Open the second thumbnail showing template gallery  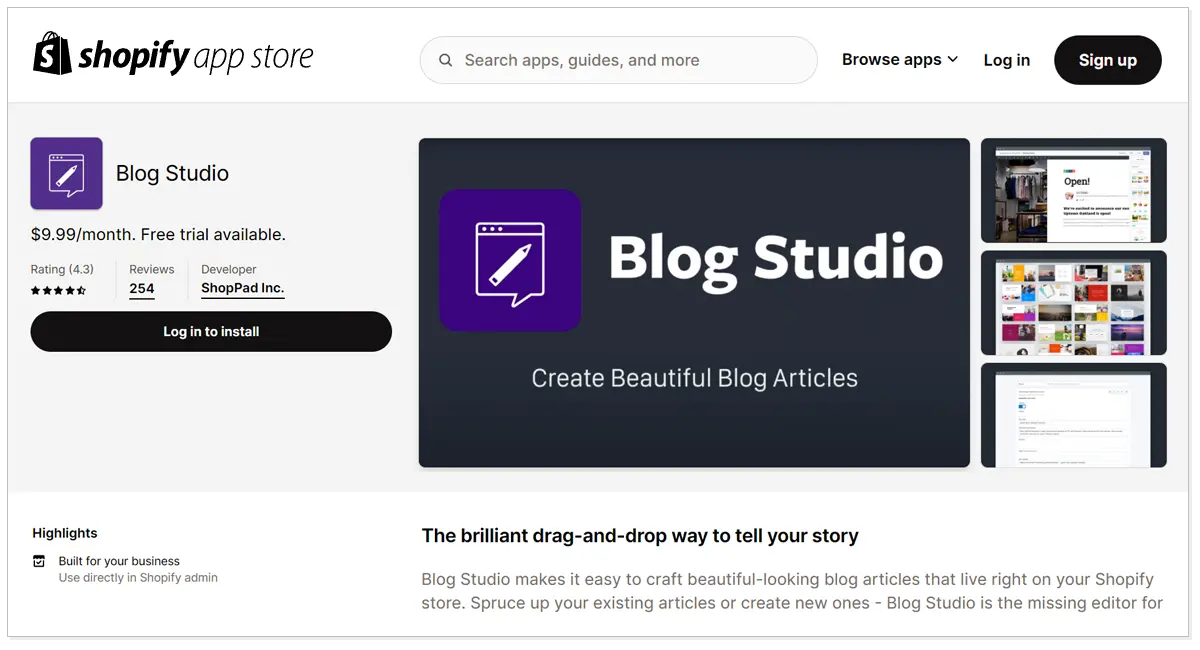(x=1073, y=303)
